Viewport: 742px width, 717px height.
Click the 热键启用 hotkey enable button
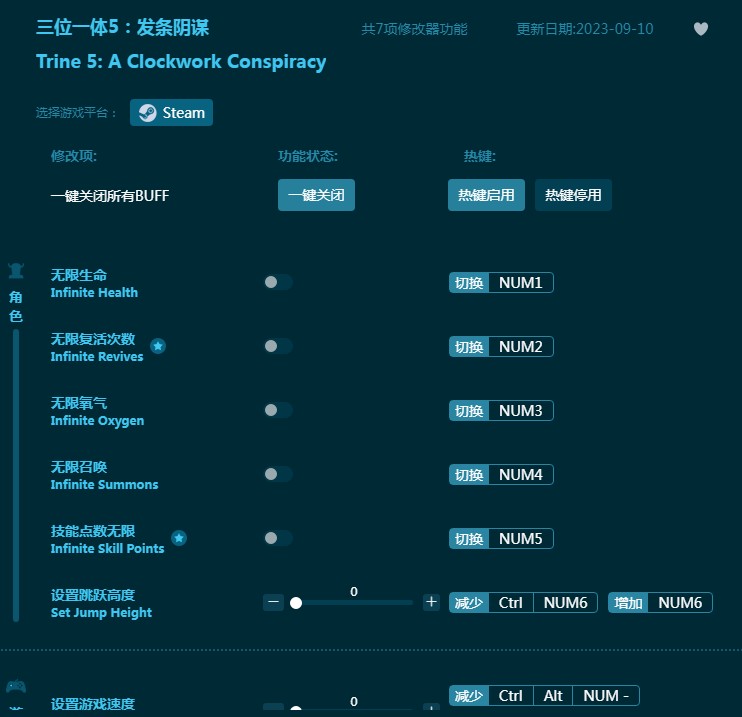click(x=486, y=195)
